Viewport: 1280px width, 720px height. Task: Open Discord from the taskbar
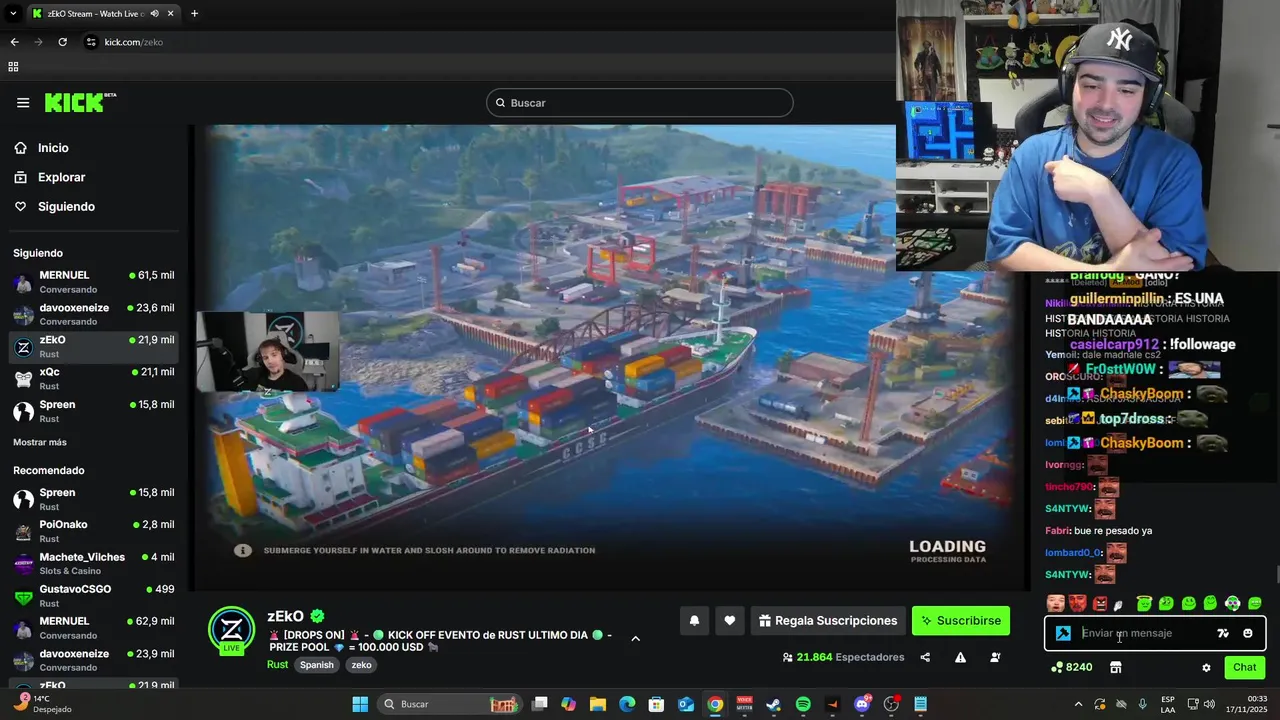click(x=862, y=704)
